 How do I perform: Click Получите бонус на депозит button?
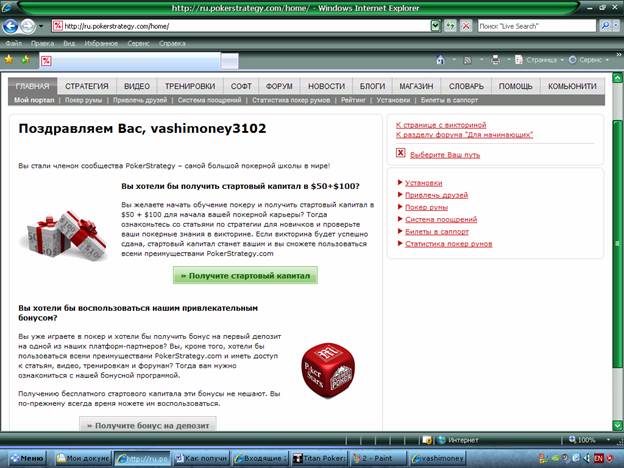(148, 424)
